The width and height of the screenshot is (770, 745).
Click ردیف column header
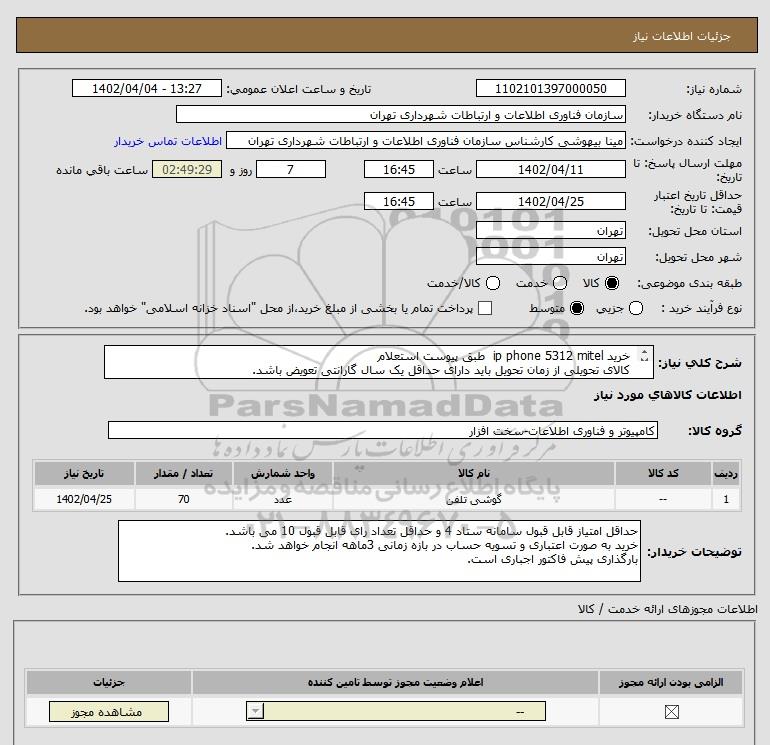(726, 473)
